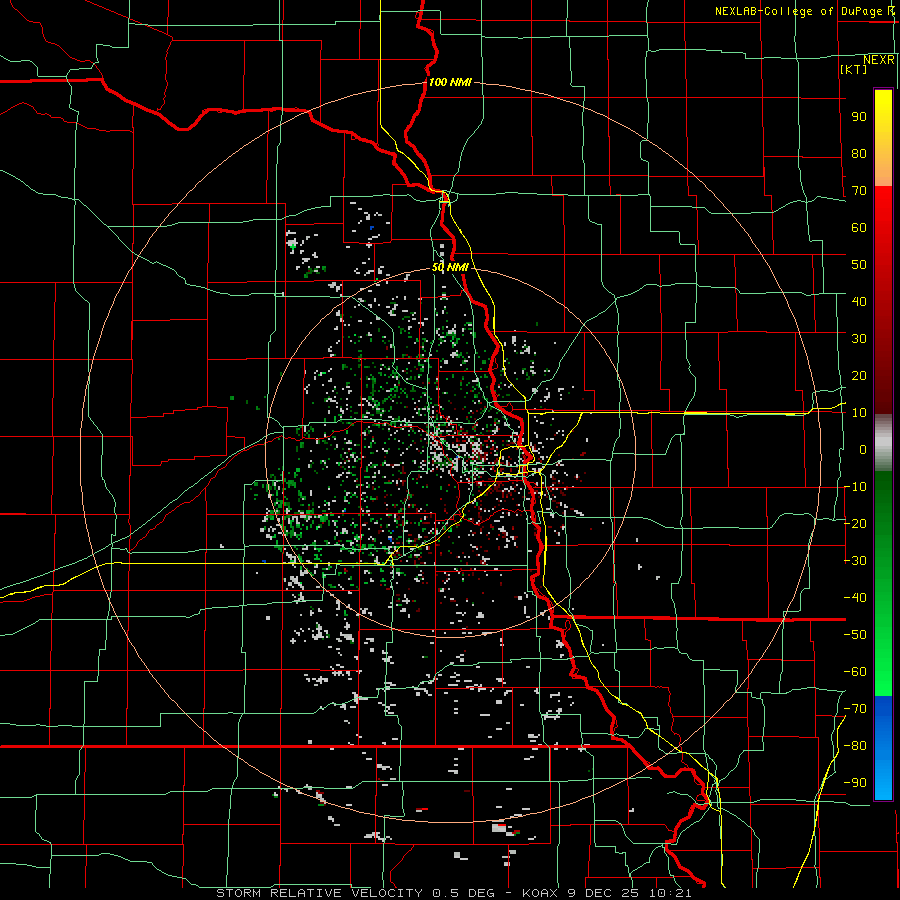Click the grey zero-velocity segment of color bar

[x=883, y=443]
